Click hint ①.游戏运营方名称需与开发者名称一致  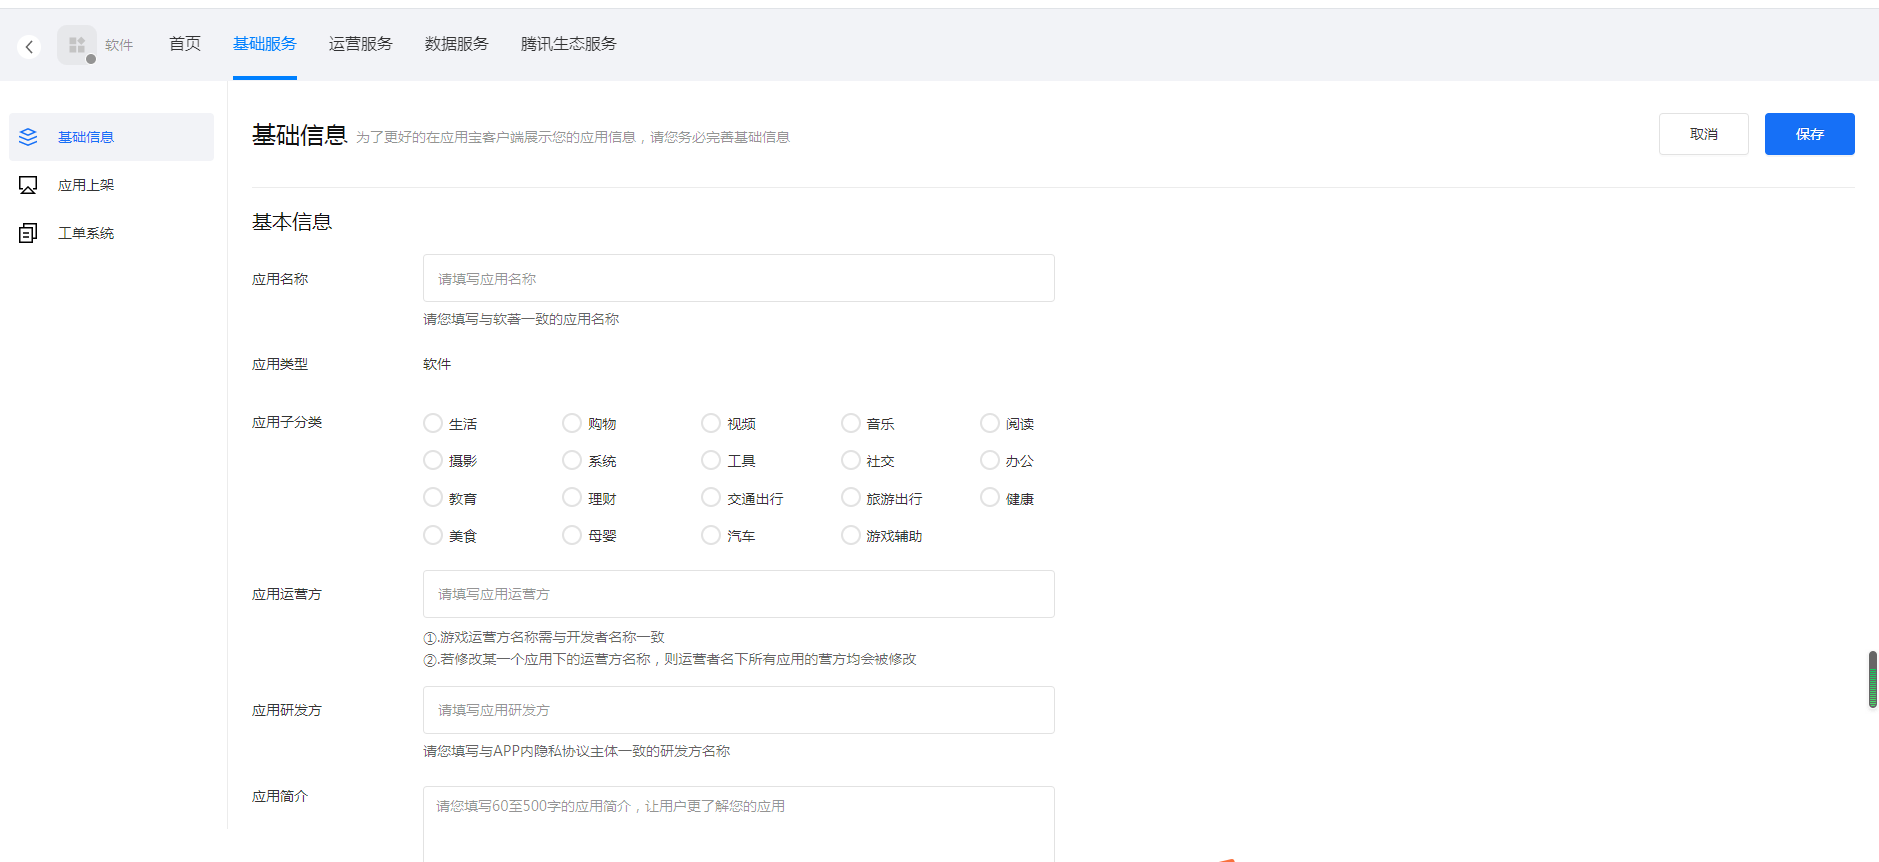(x=544, y=637)
